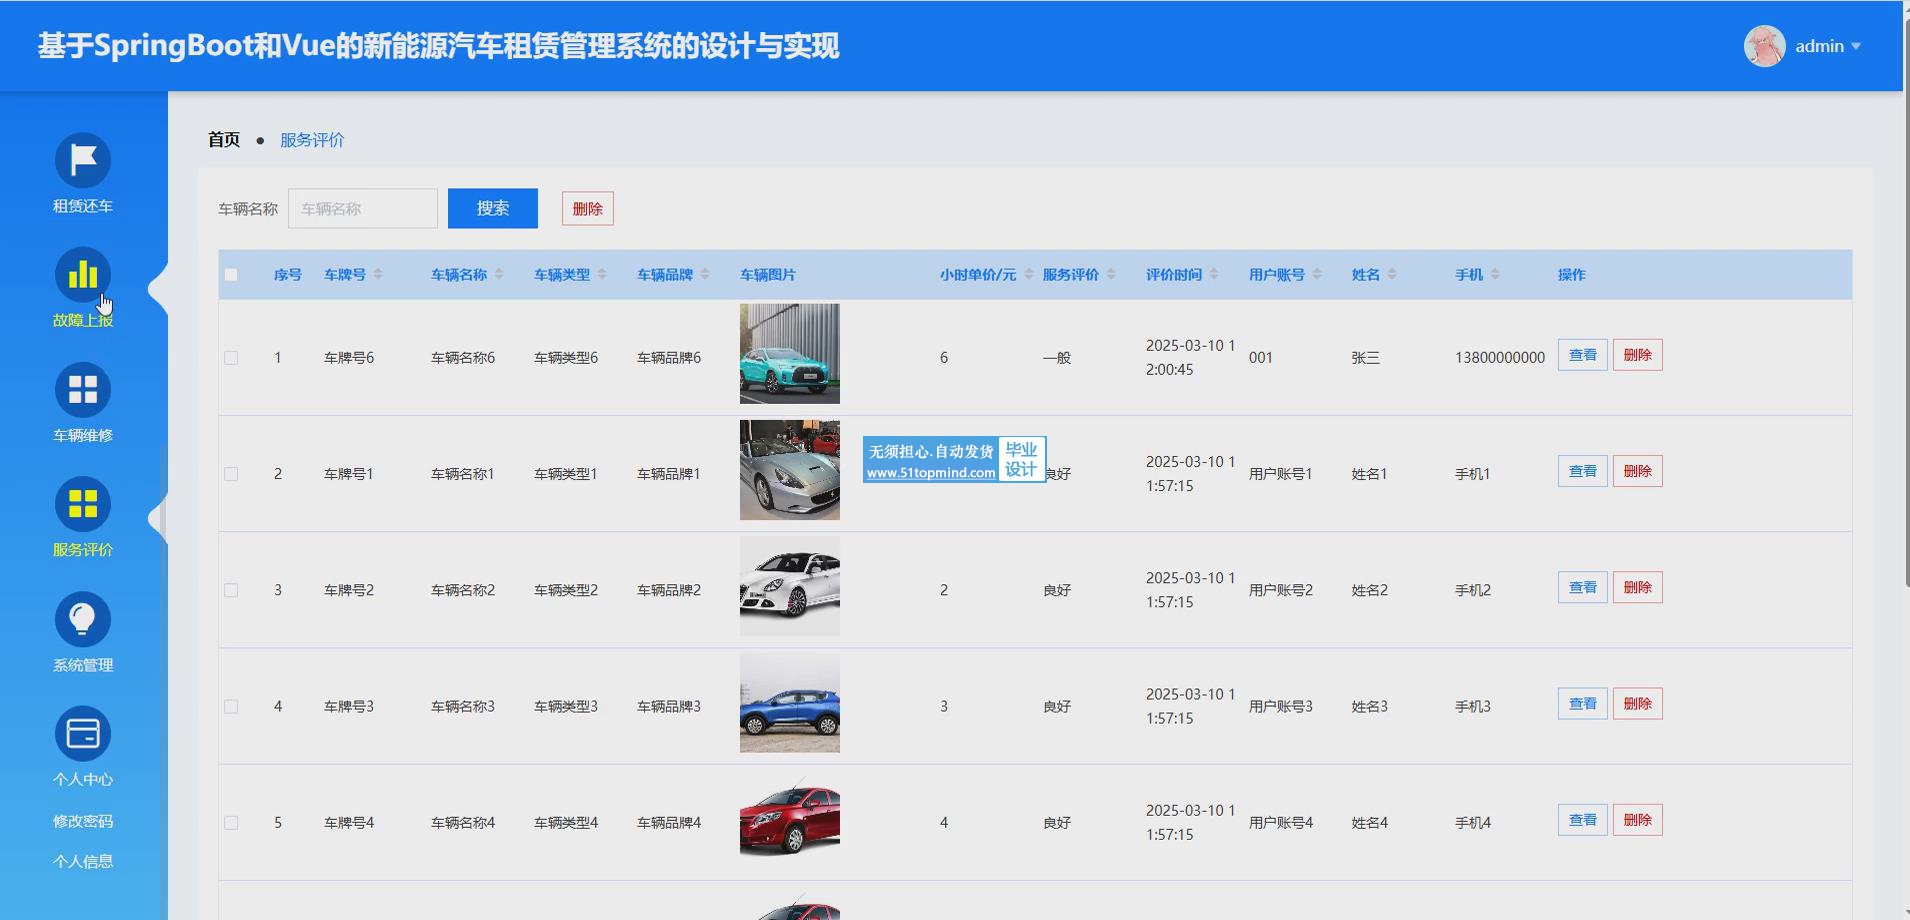The image size is (1910, 920).
Task: Sort by 评价时间 column arrows
Action: (x=1214, y=275)
